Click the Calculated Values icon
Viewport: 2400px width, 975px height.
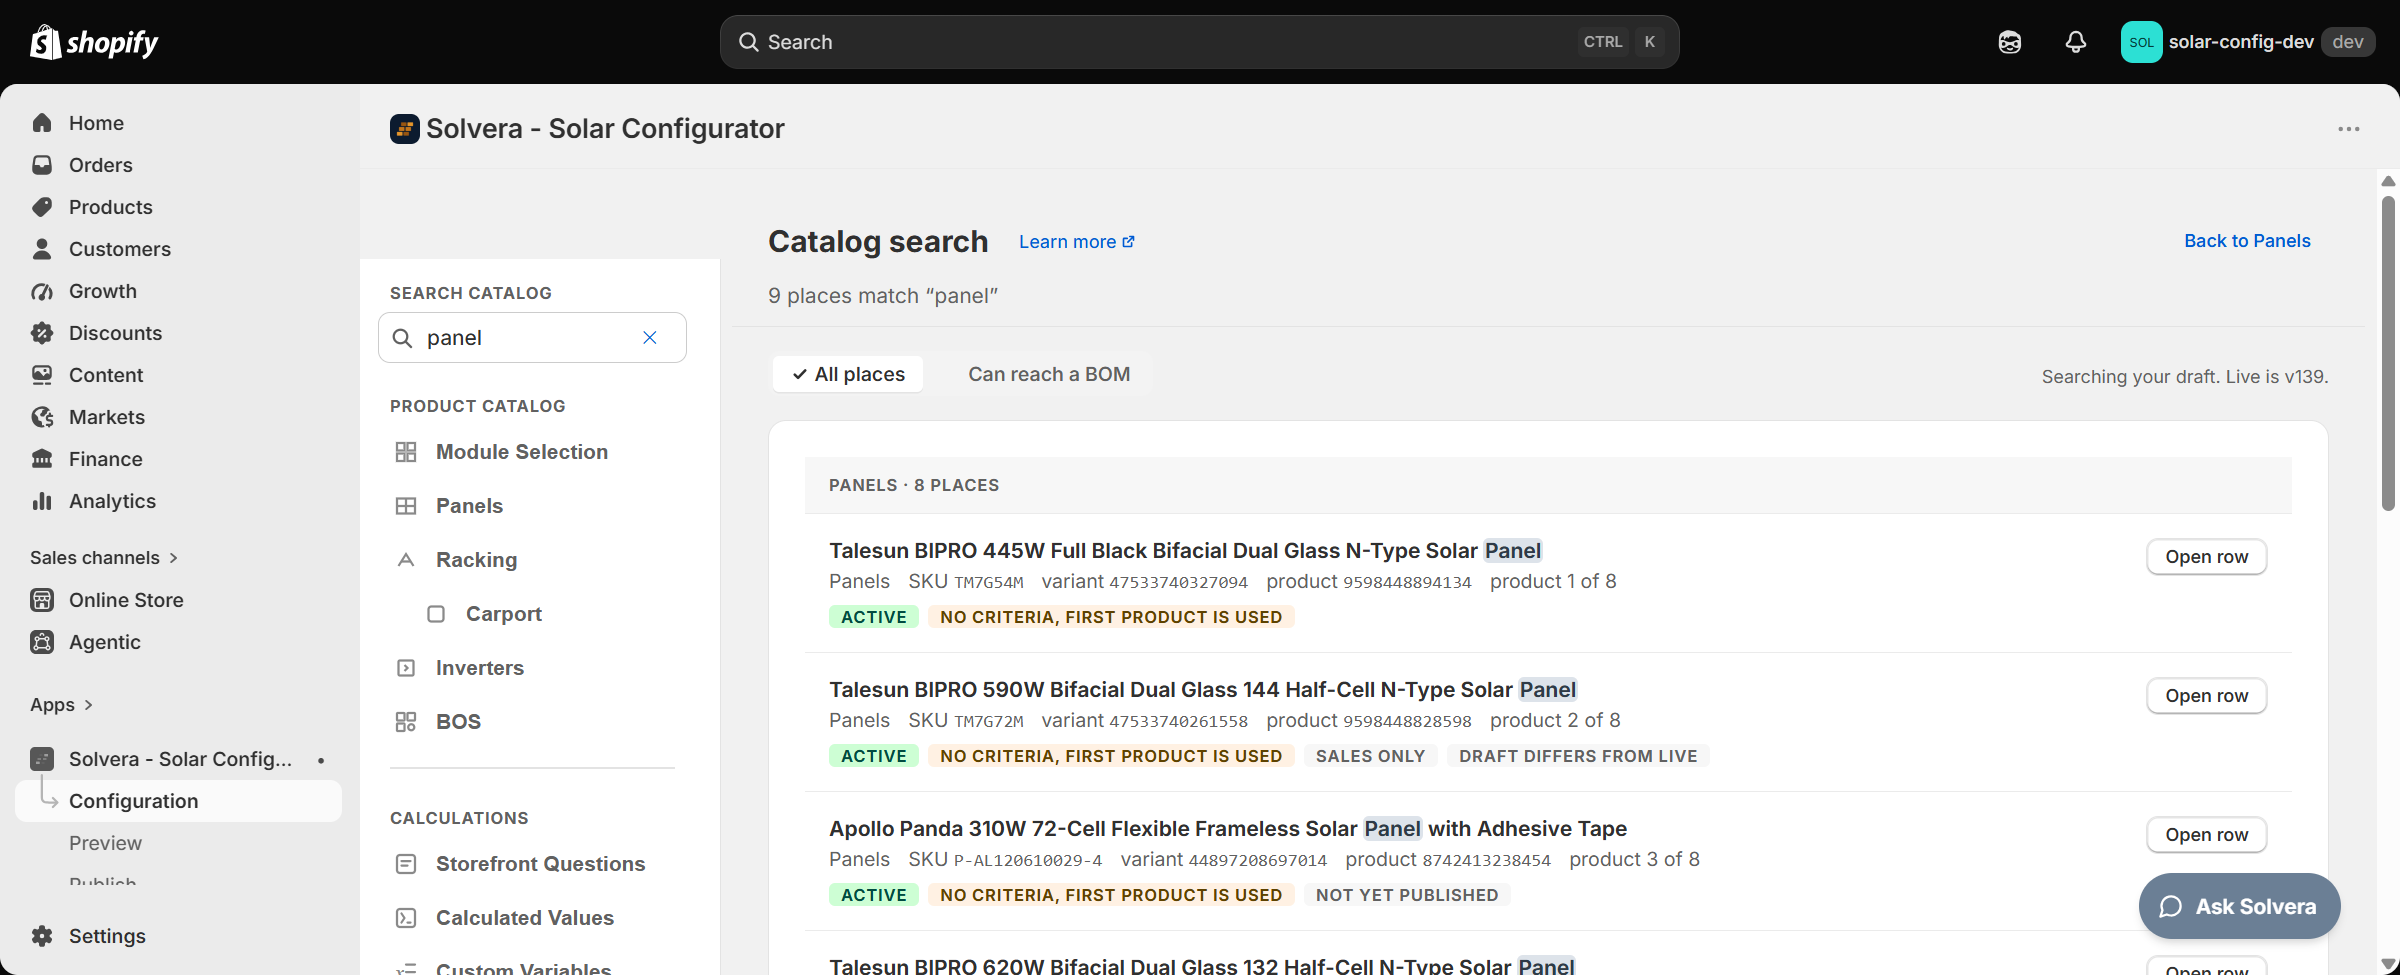tap(406, 918)
